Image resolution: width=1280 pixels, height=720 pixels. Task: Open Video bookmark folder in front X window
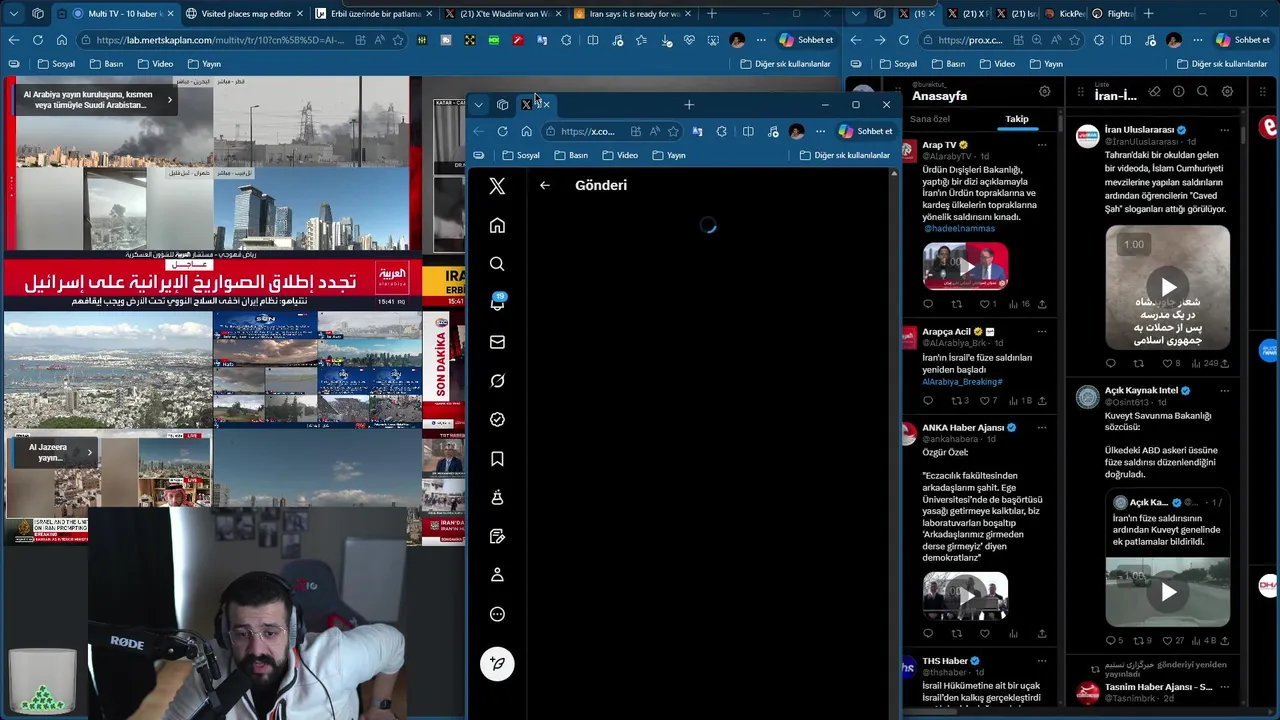pos(620,155)
